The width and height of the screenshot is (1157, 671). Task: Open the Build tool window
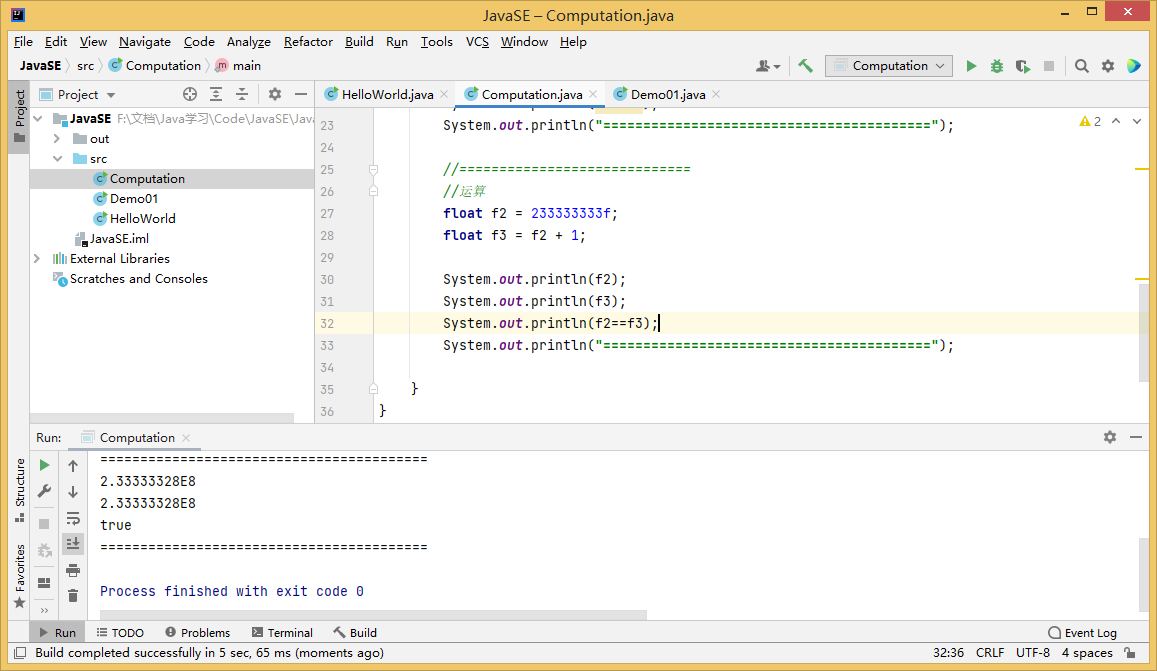tap(355, 633)
